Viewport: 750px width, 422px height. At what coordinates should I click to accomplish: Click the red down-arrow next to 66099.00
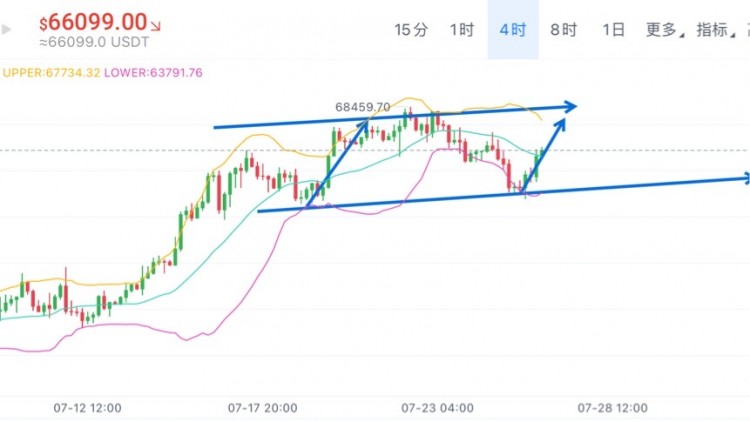[x=157, y=23]
